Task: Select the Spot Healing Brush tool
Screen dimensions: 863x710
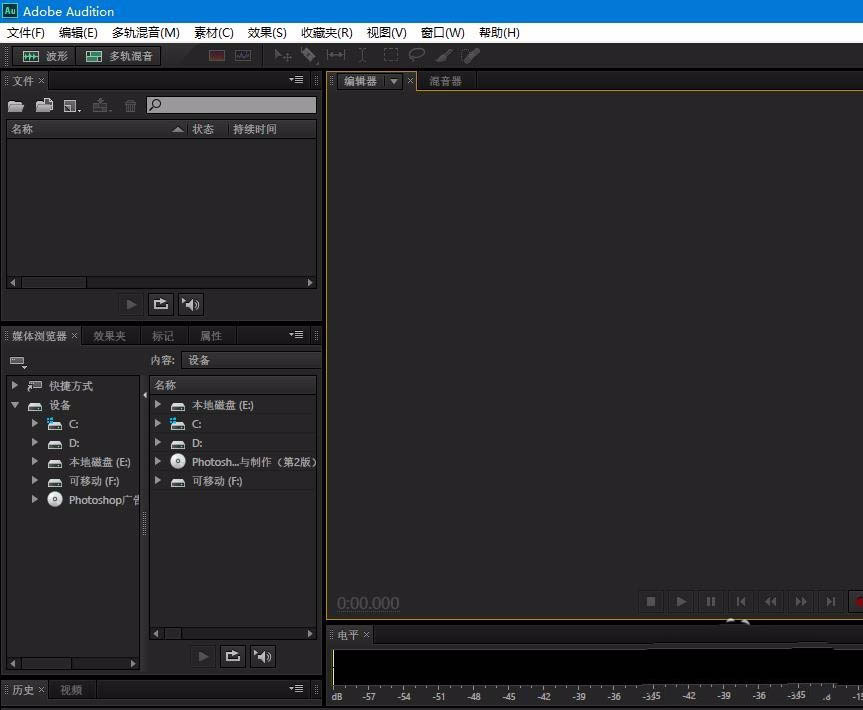Action: point(470,56)
